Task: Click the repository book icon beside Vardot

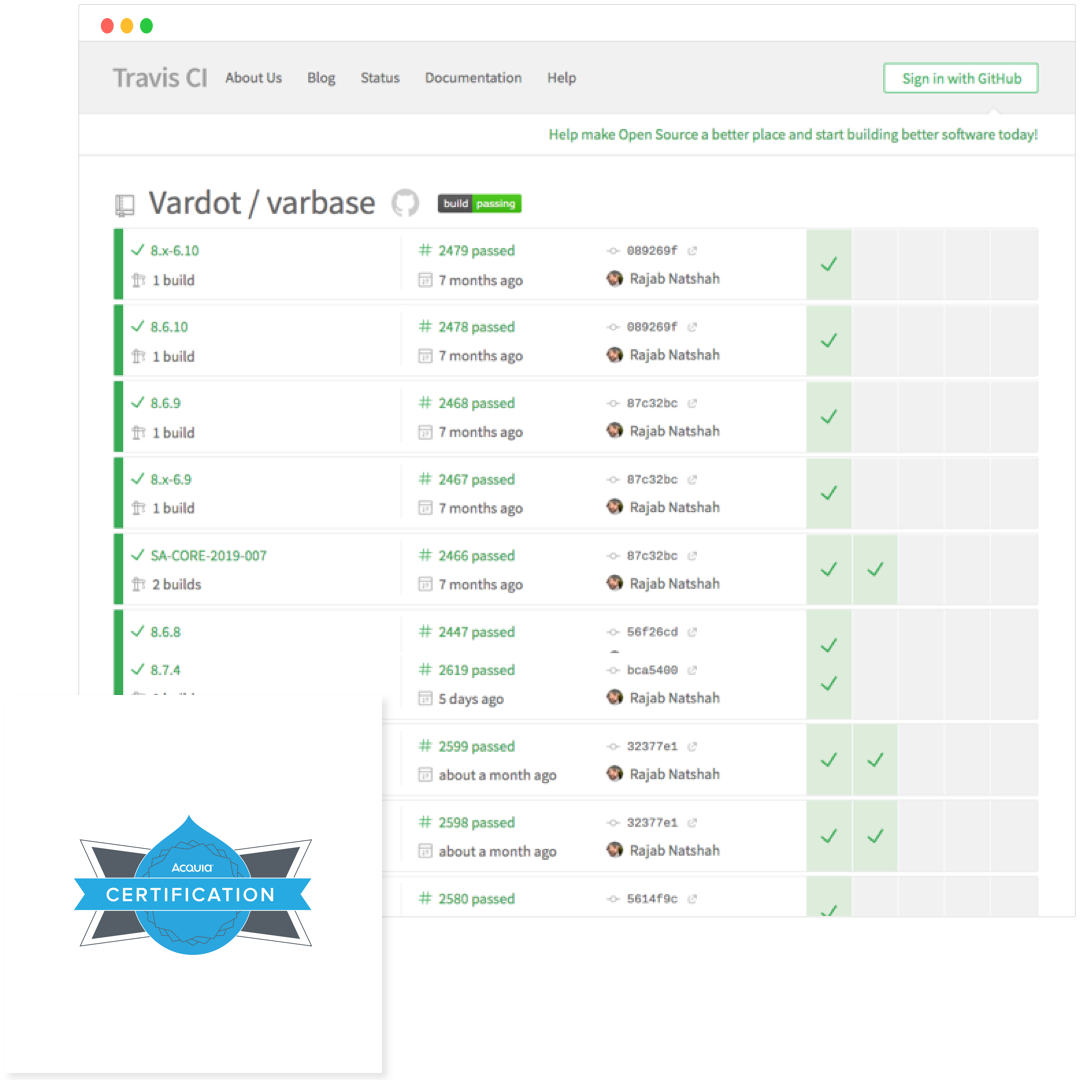Action: point(124,205)
